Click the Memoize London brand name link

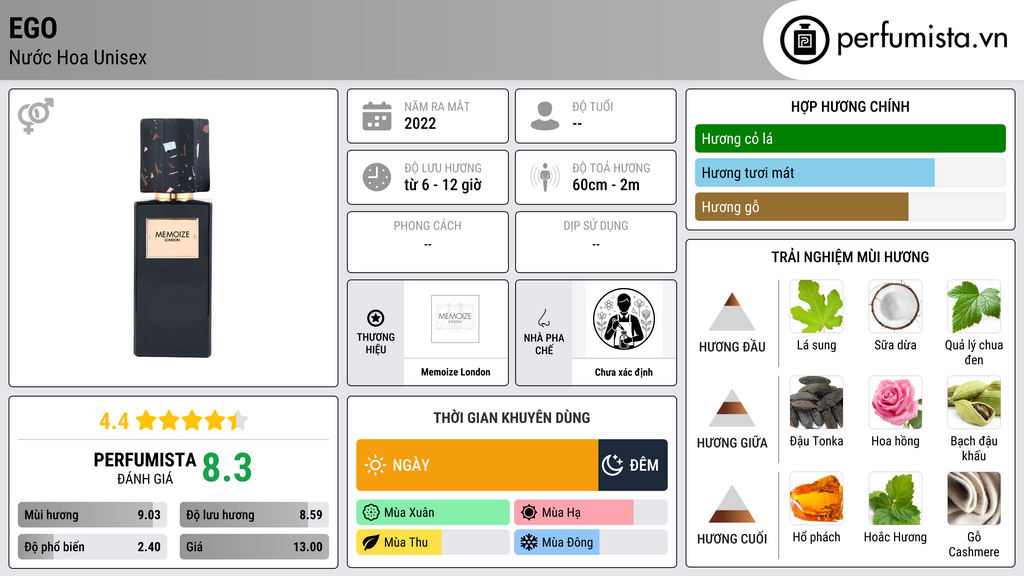point(455,372)
